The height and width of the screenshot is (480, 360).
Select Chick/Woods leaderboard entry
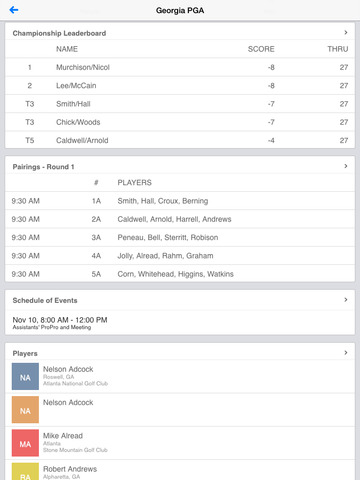180,122
